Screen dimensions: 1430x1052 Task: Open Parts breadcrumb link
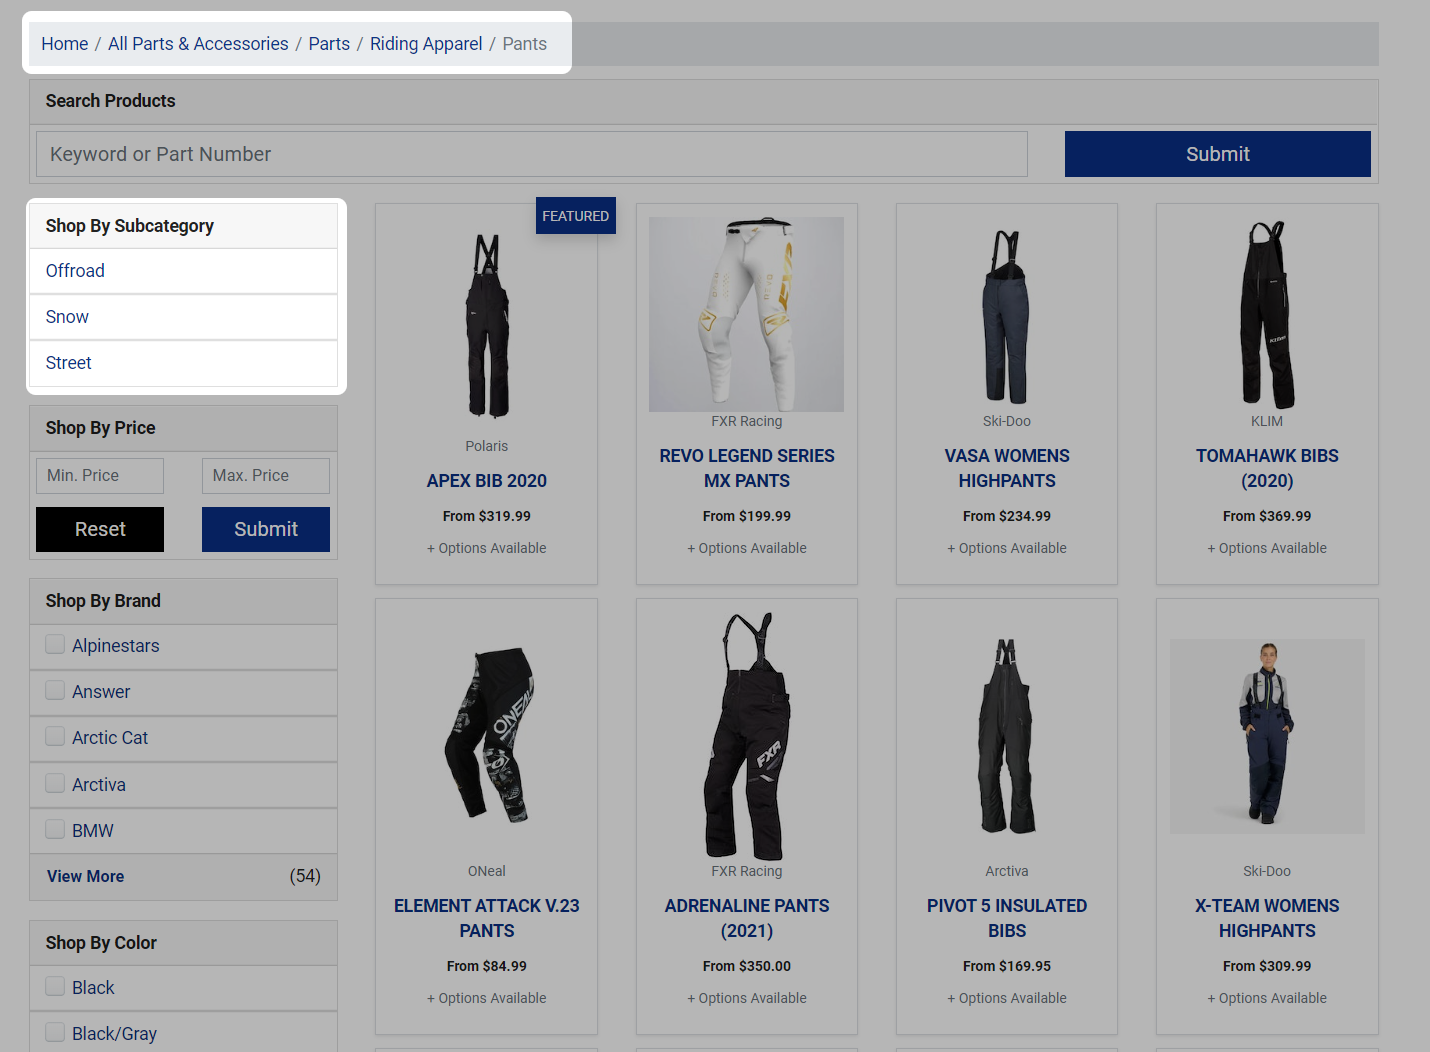coord(329,44)
